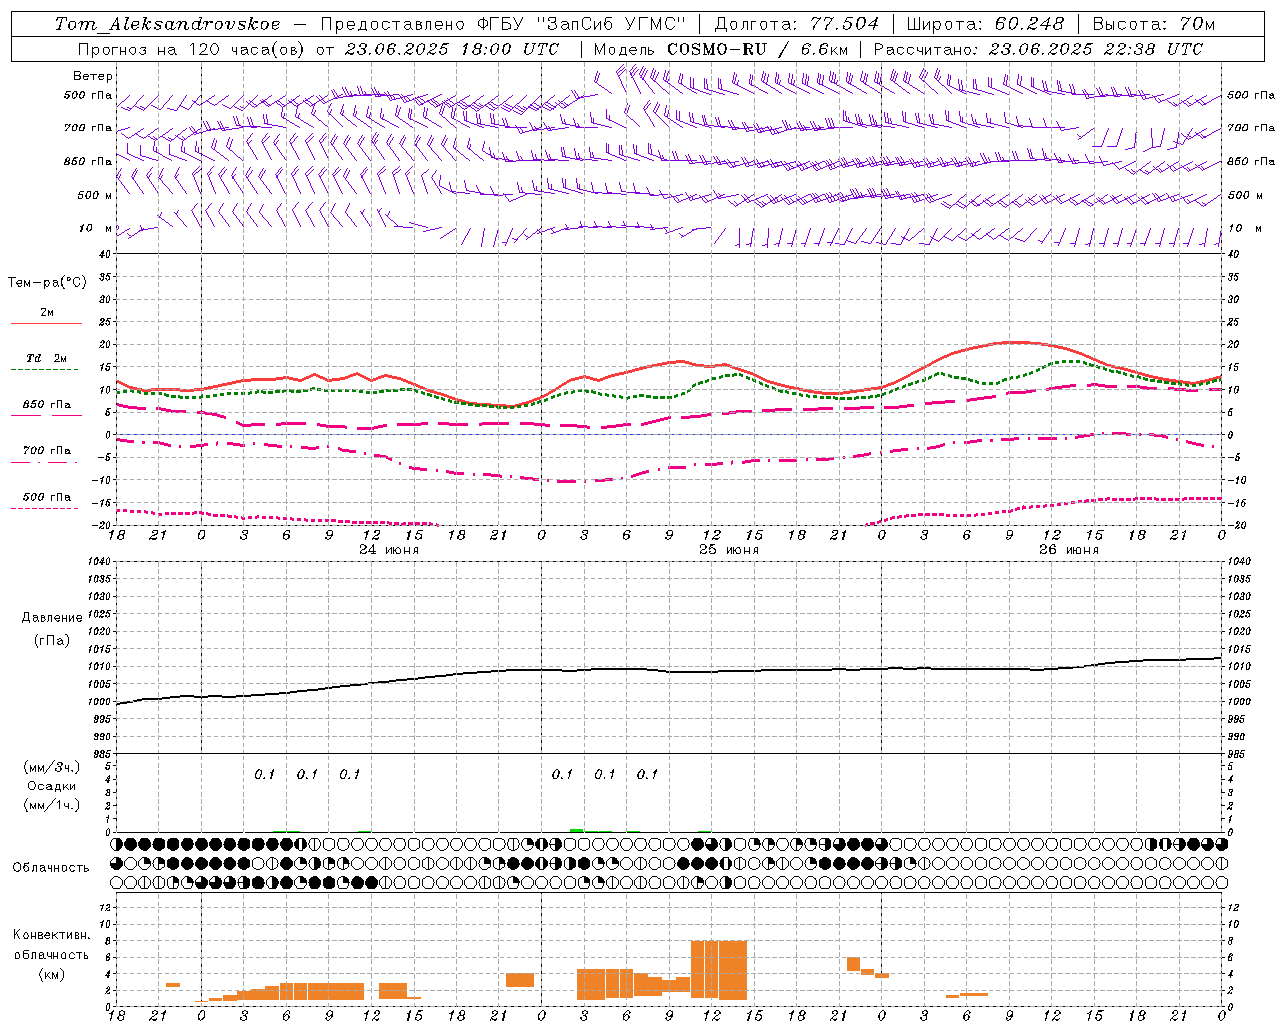Select the longitude value "Долгота: 77.504"

pyautogui.click(x=796, y=24)
